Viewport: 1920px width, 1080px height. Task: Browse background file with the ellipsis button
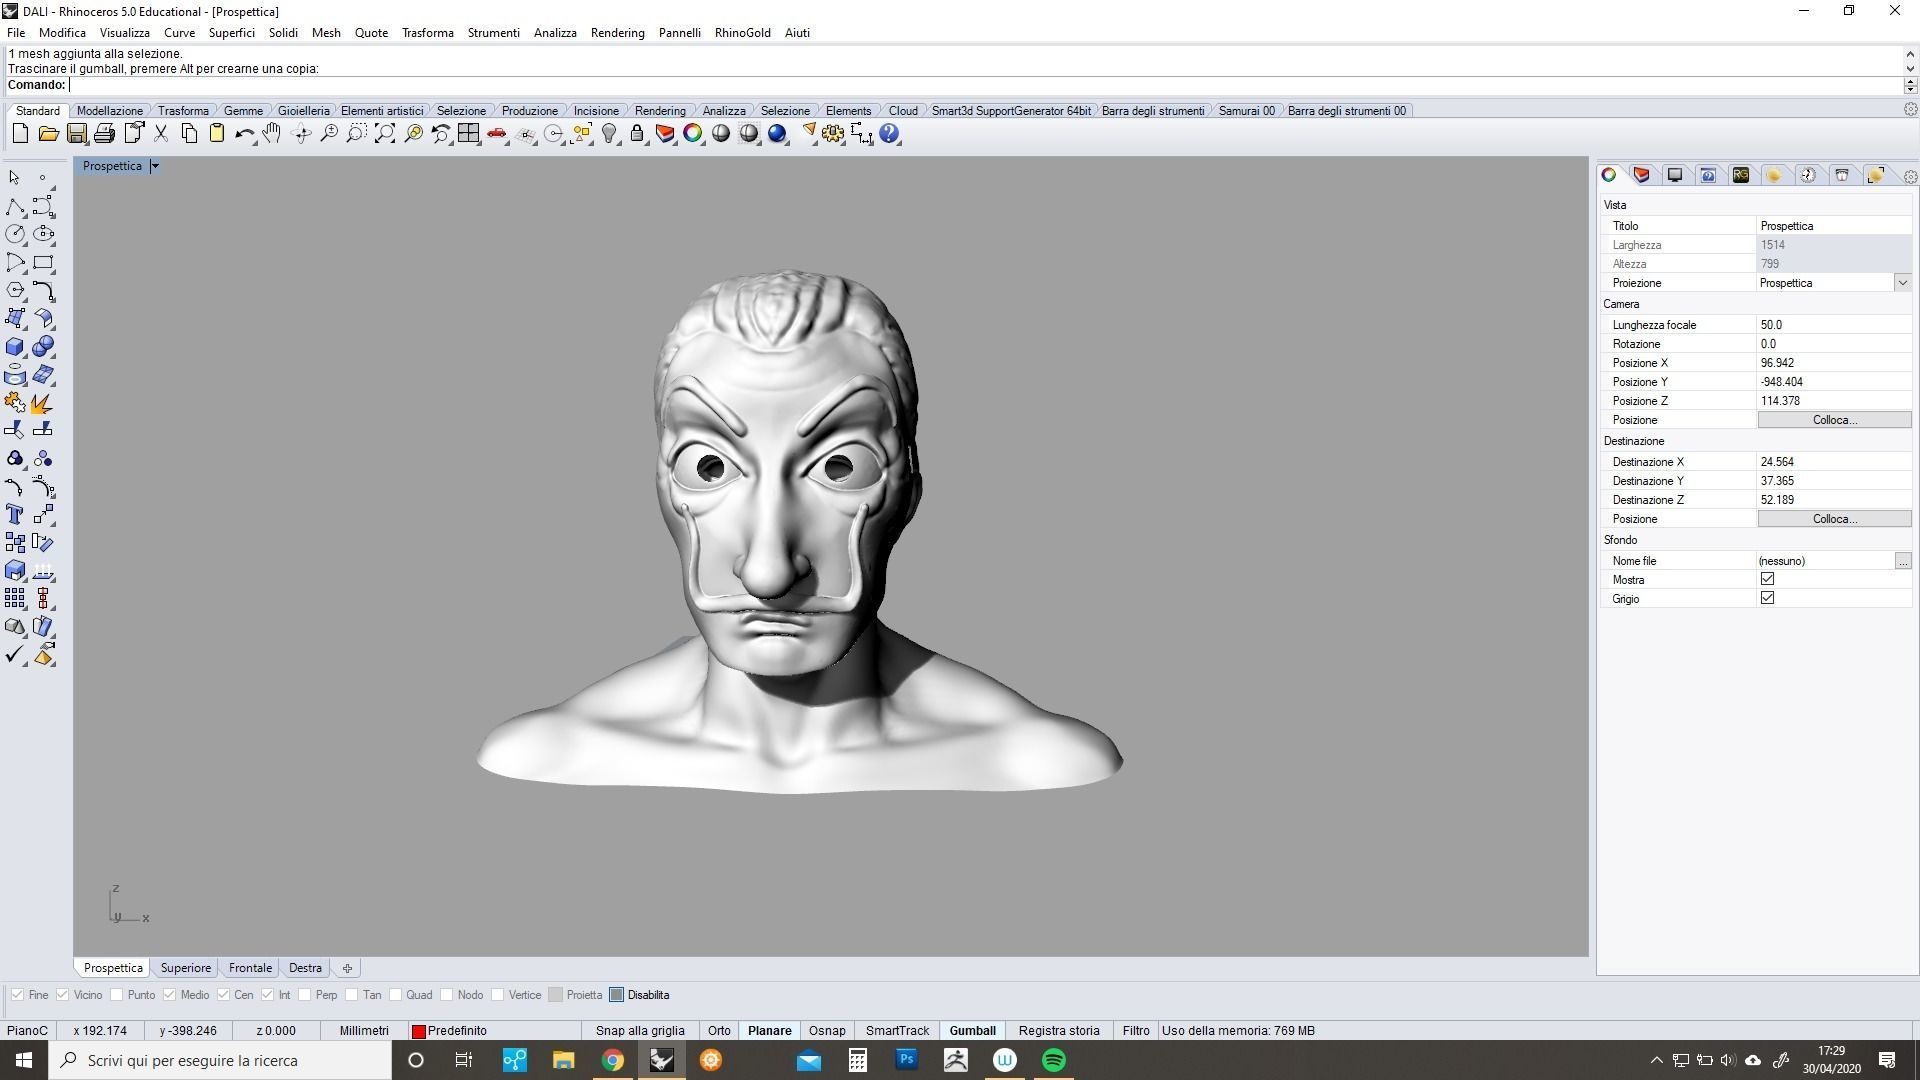point(1902,561)
